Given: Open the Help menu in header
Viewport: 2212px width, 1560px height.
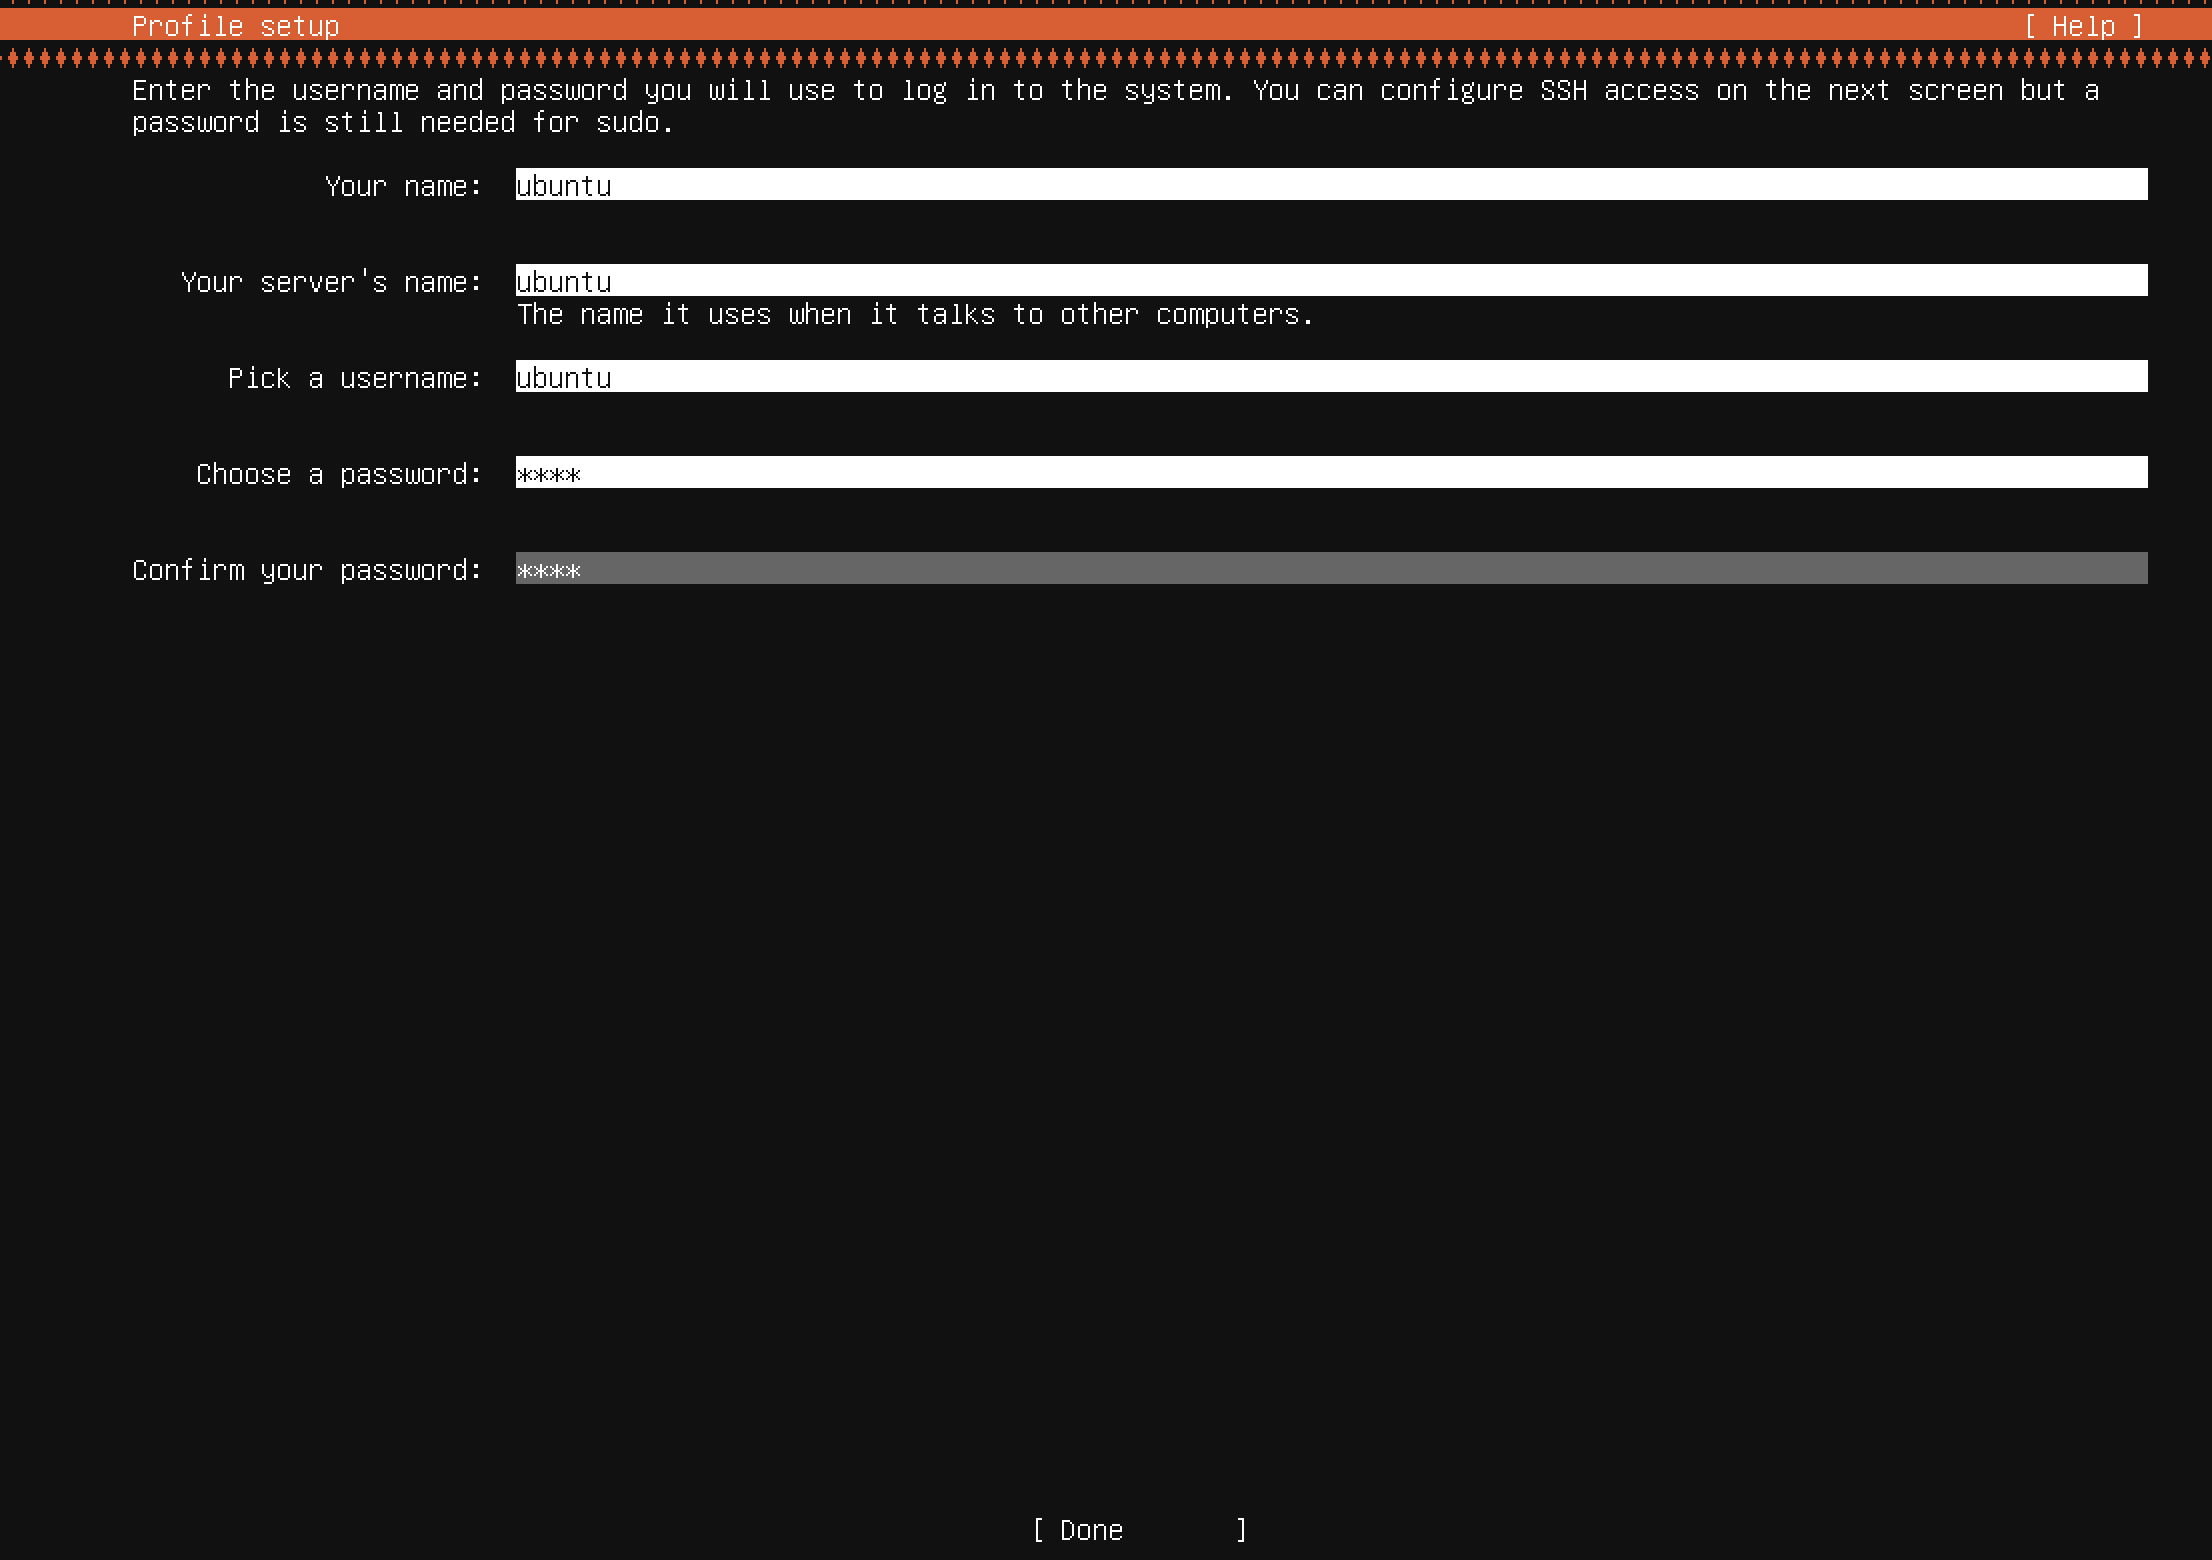Looking at the screenshot, I should tap(2083, 26).
